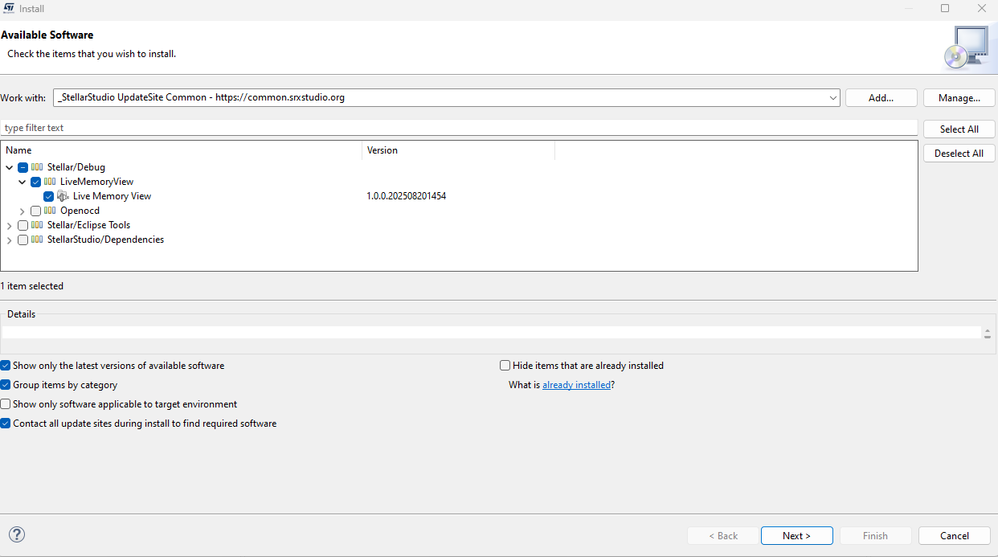
Task: Click the Details scrollbar arrows
Action: pos(987,332)
